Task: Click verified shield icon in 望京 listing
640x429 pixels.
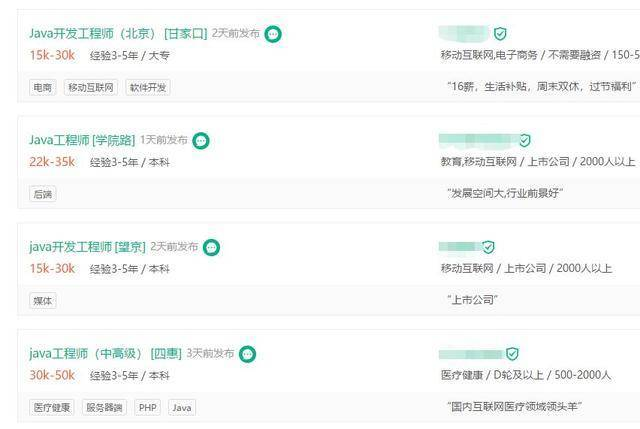Action: [488, 247]
